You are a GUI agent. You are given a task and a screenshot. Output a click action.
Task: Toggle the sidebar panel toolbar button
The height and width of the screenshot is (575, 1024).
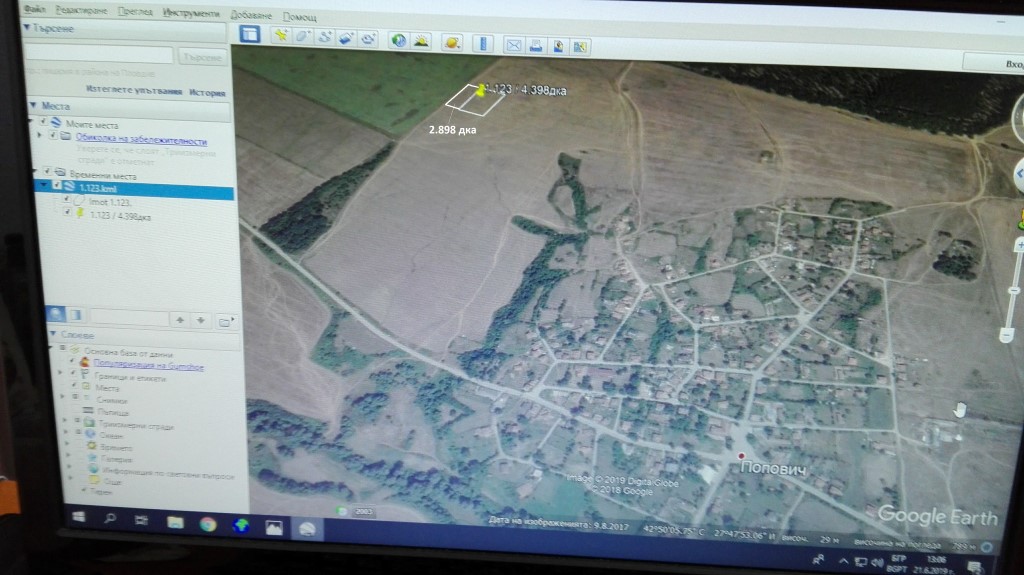coord(250,35)
